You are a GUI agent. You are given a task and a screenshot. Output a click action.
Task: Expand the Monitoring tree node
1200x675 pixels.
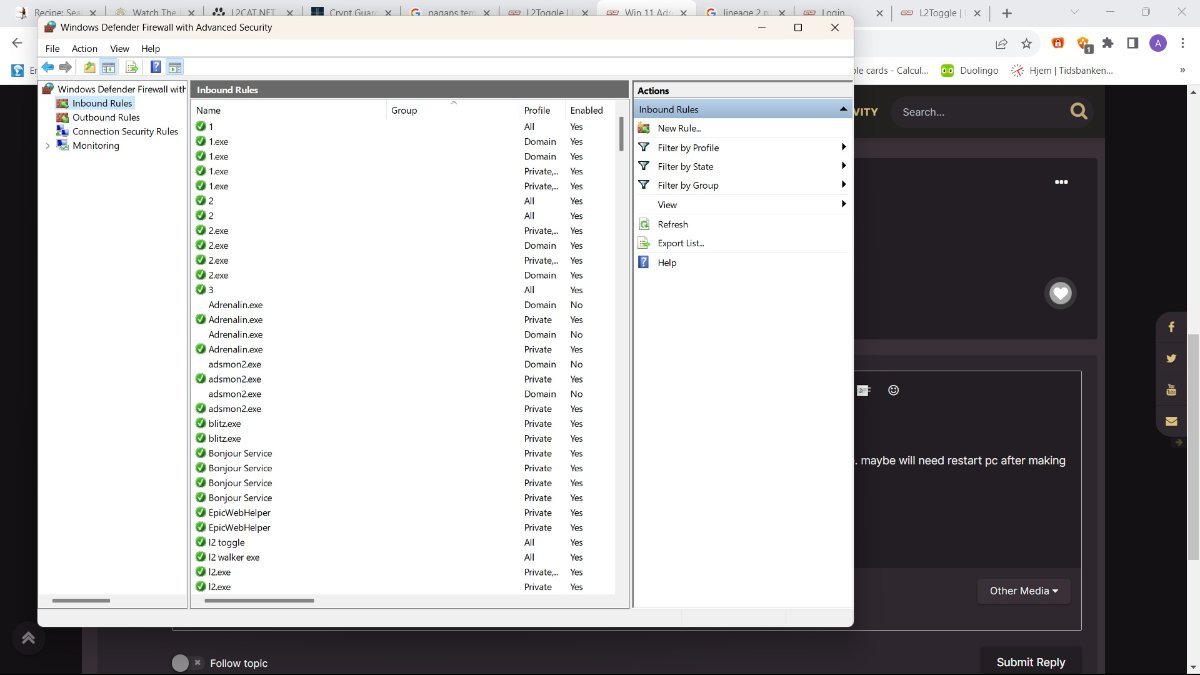(47, 146)
